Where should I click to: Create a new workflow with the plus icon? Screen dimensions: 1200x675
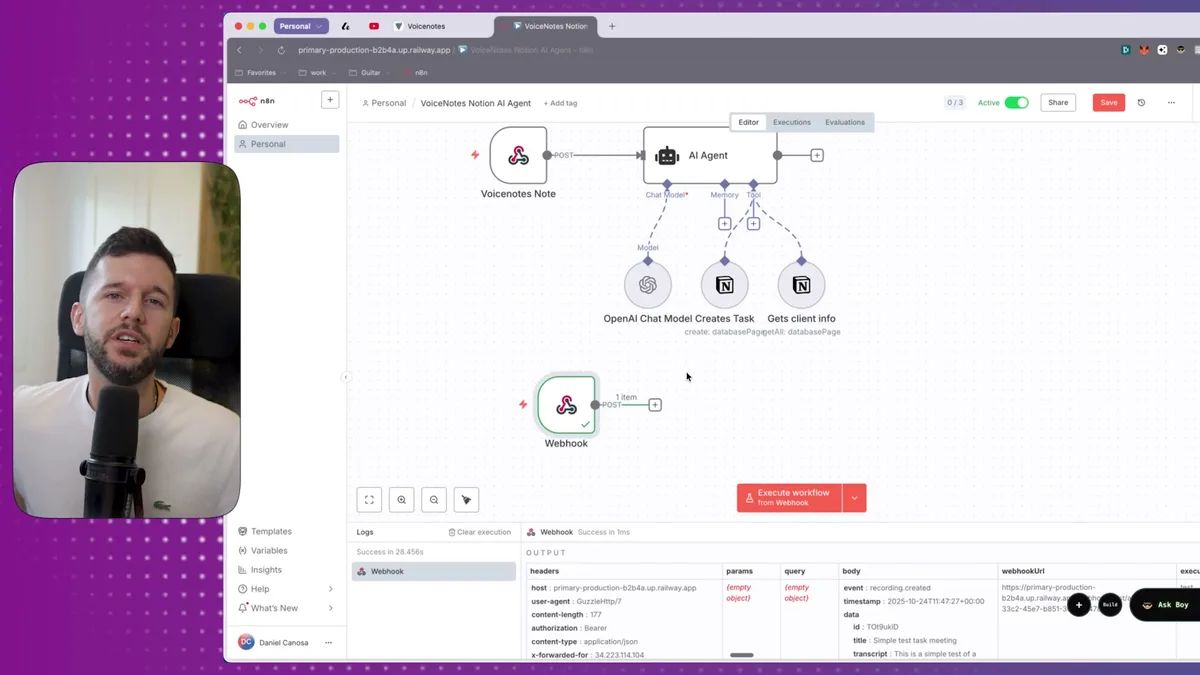pos(330,99)
